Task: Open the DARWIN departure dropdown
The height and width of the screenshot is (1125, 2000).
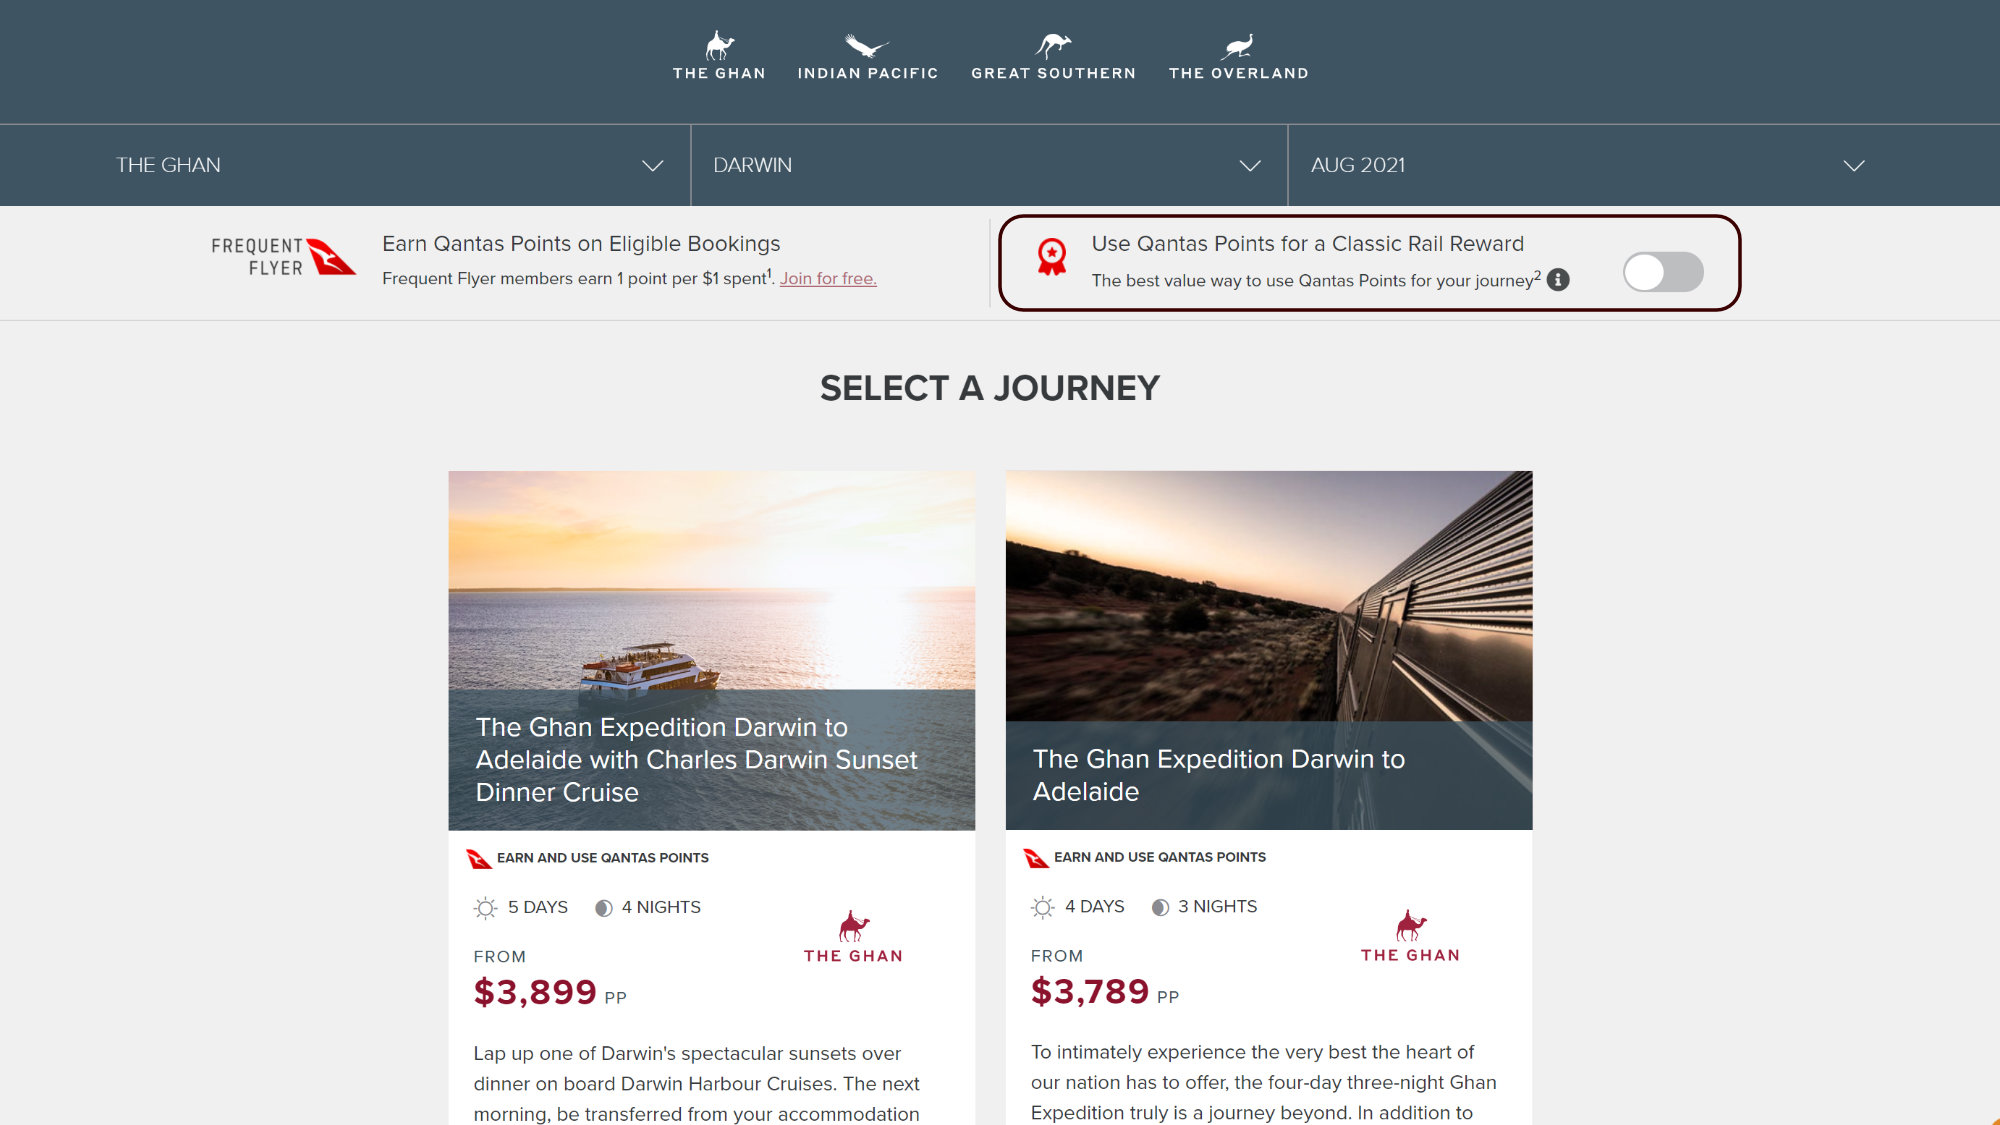Action: tap(989, 165)
